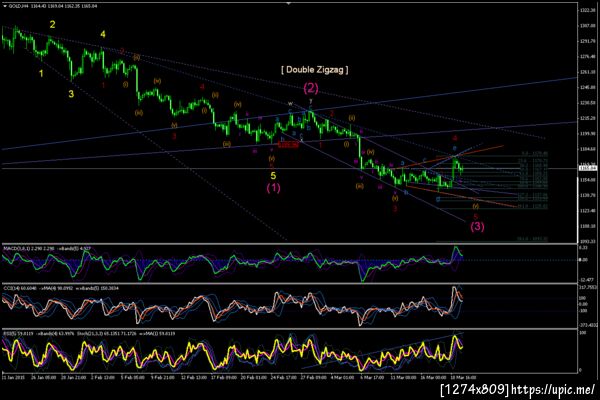Click the 6 Mar 17:00 time label
This screenshot has width=600, height=400.
click(x=372, y=377)
